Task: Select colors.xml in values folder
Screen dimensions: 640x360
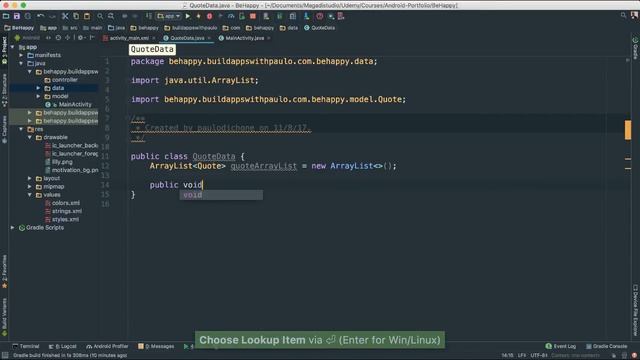Action: tap(65, 203)
